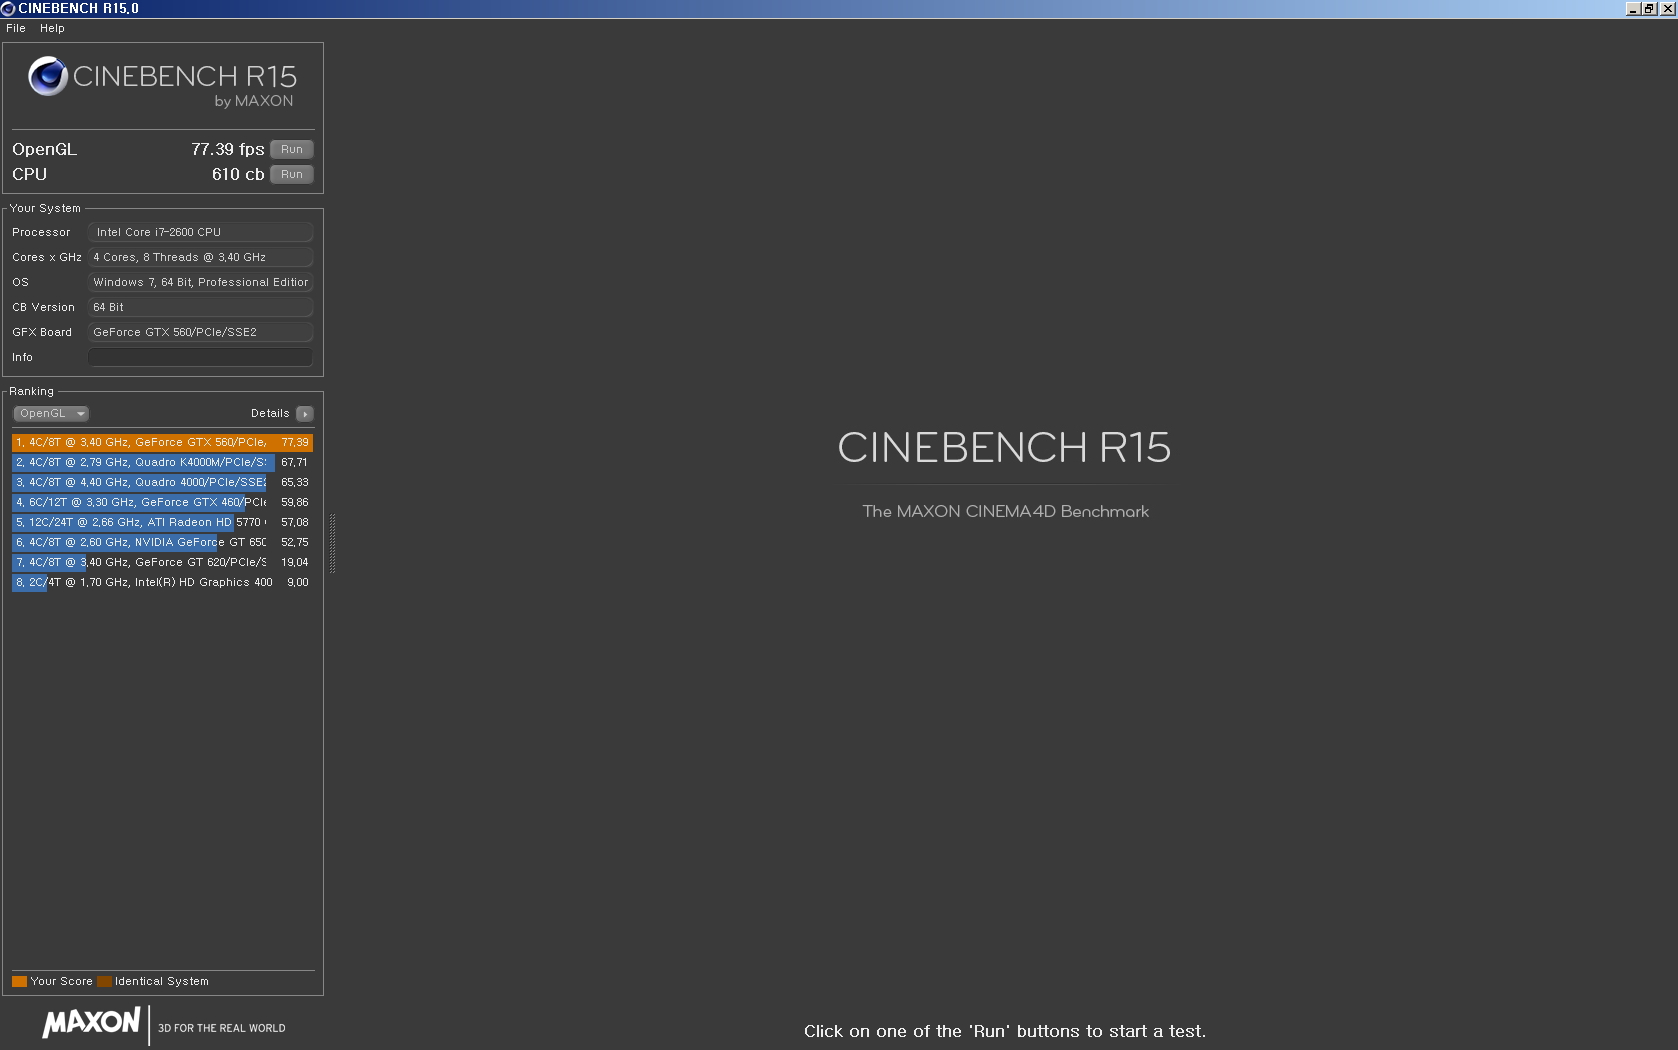1678x1050 pixels.
Task: Select rank 1 GeForce GTX 560 entry
Action: pos(162,442)
